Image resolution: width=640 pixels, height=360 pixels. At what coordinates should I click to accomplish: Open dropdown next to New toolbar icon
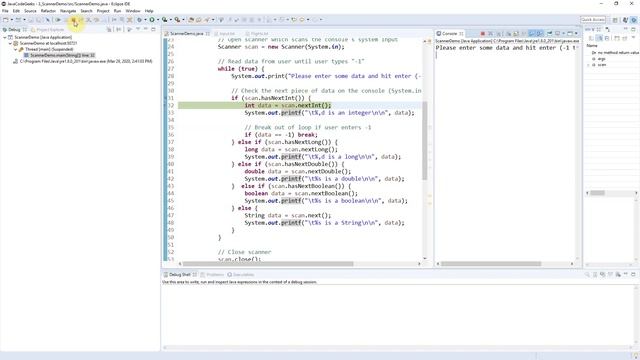pos(11,20)
